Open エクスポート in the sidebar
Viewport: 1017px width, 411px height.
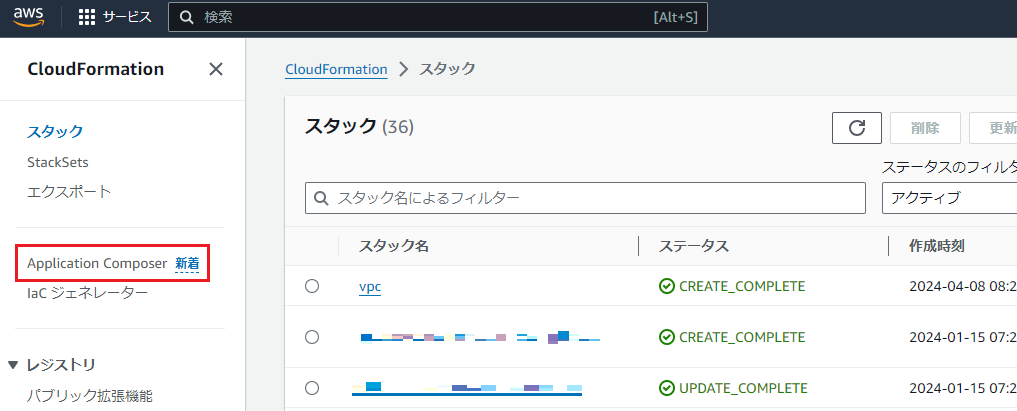[69, 192]
